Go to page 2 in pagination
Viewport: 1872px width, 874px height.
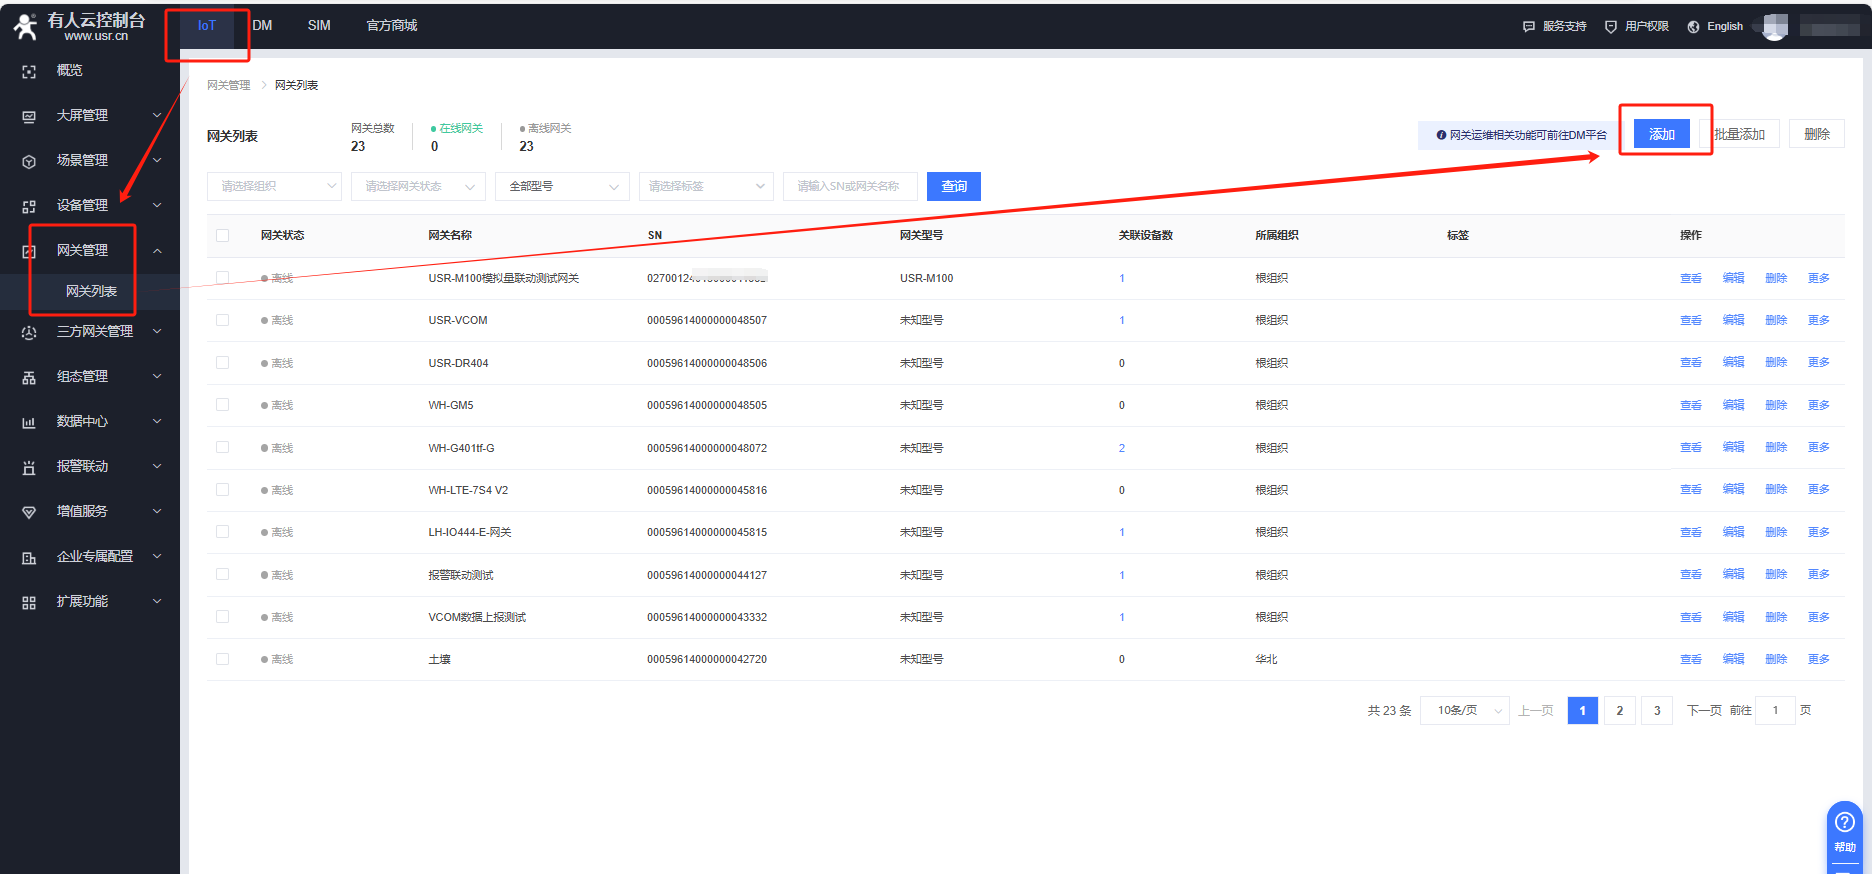pos(1619,711)
